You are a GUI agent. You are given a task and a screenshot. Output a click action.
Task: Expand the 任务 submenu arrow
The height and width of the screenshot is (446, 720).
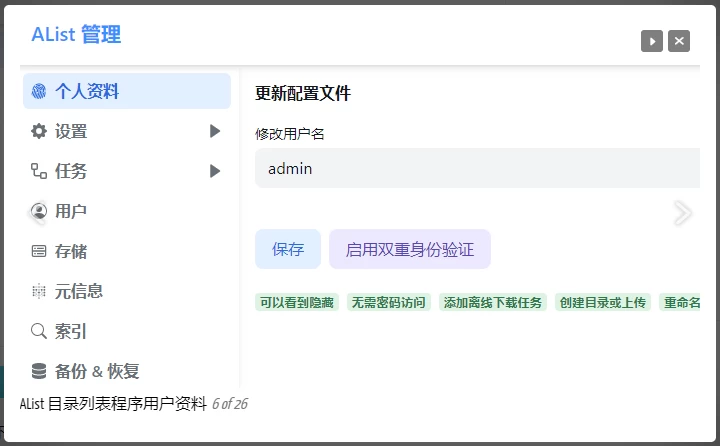point(215,171)
